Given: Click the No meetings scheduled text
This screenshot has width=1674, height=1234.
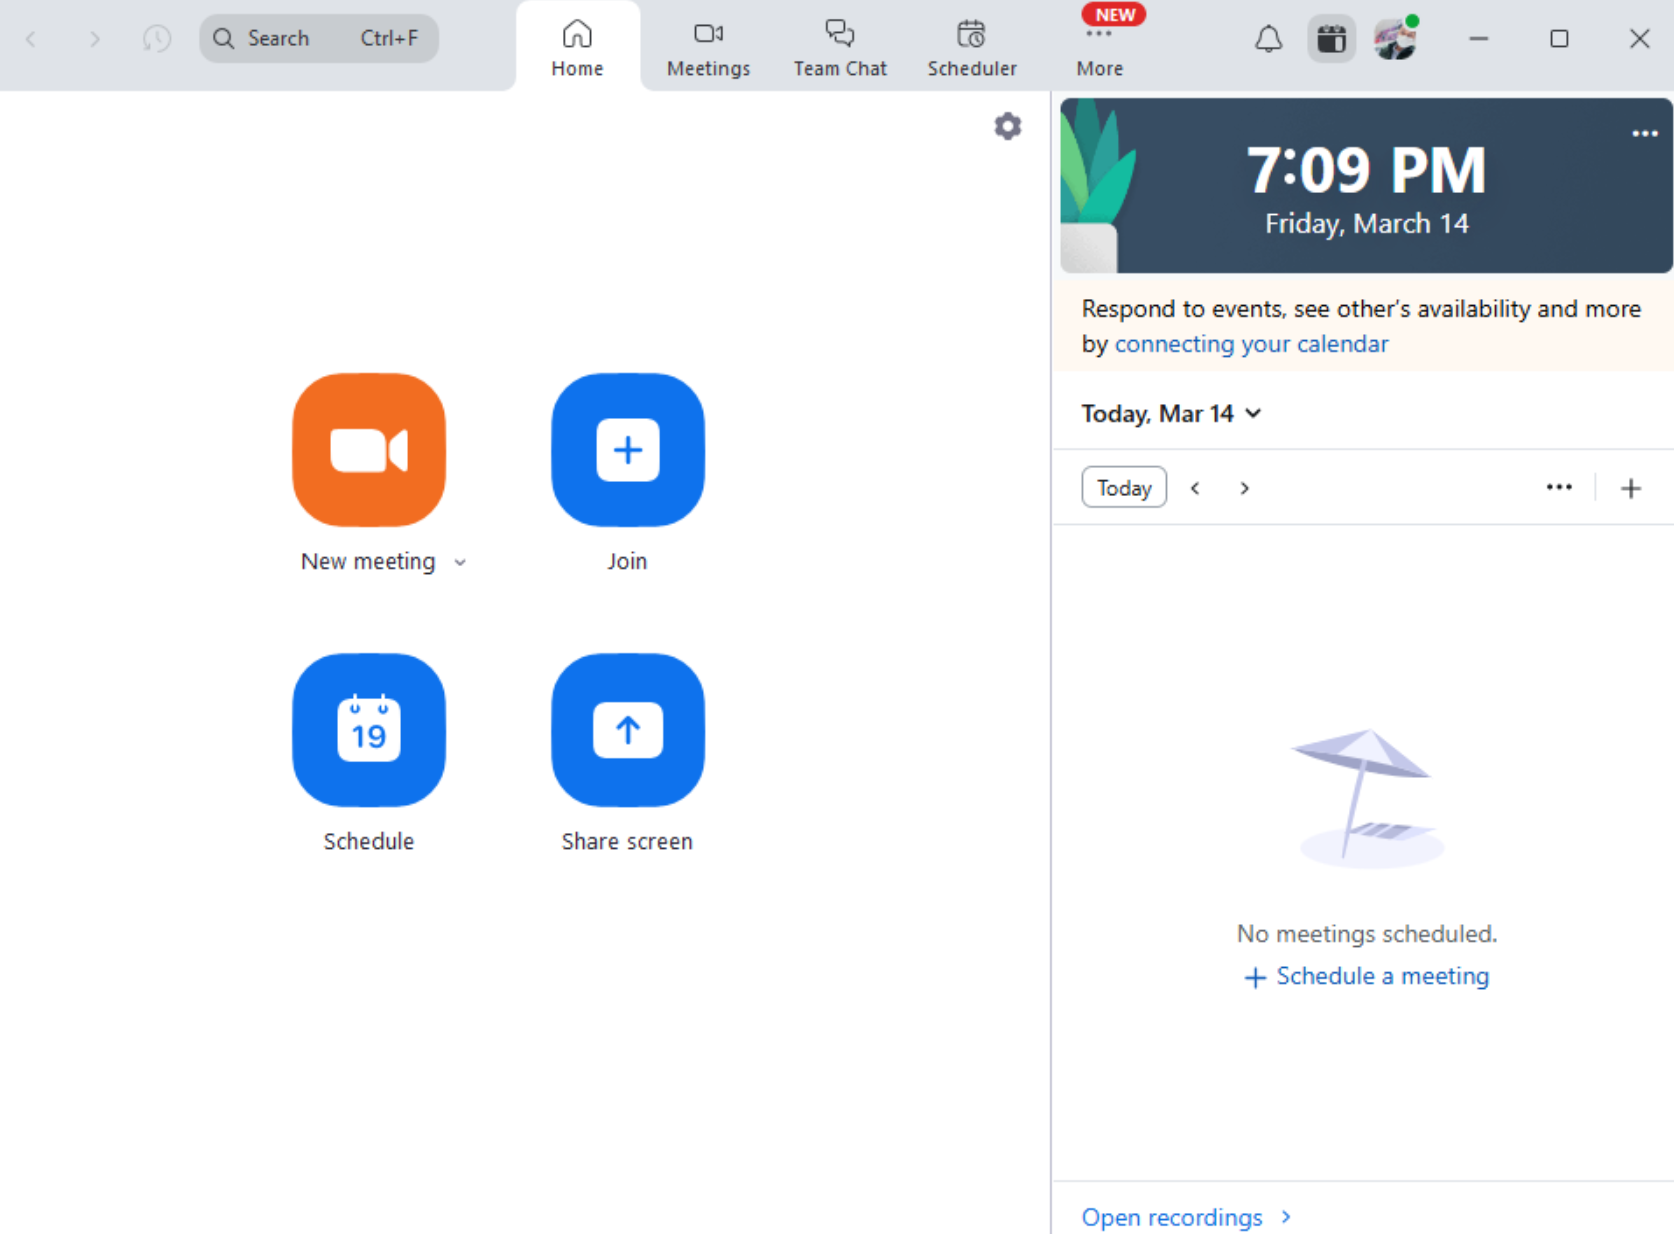Looking at the screenshot, I should click(x=1367, y=934).
